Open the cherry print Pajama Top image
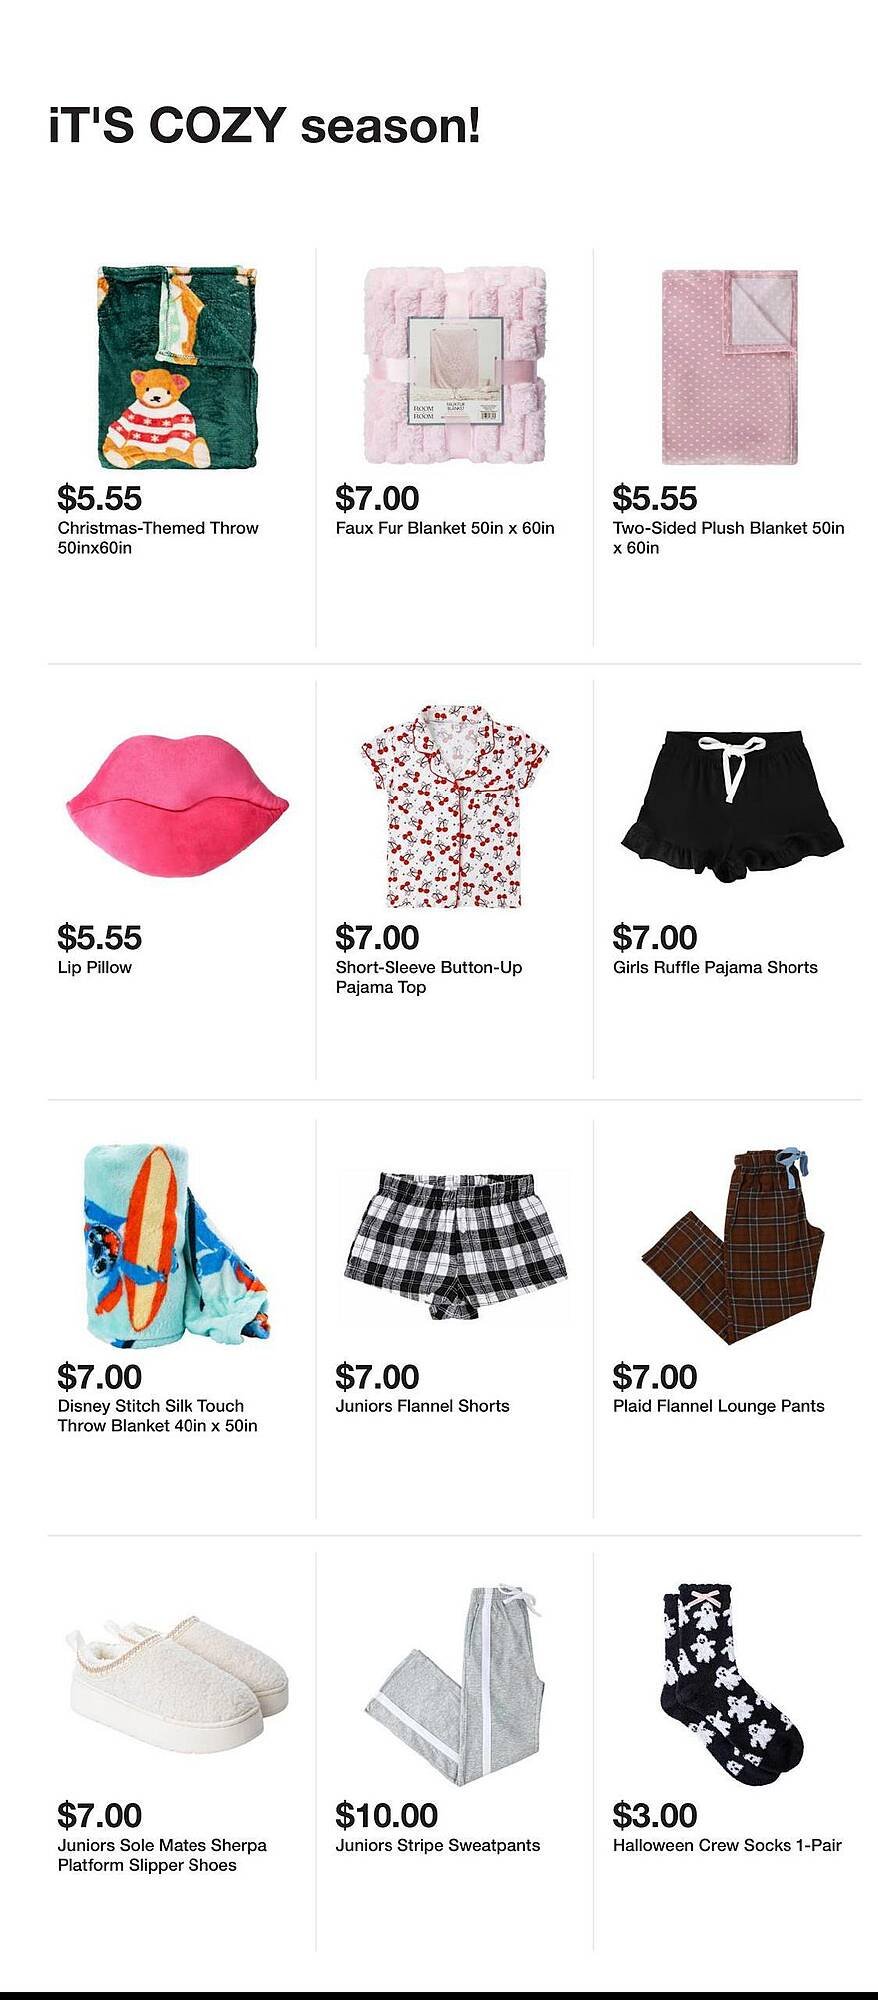Viewport: 878px width, 2000px height. pyautogui.click(x=455, y=806)
